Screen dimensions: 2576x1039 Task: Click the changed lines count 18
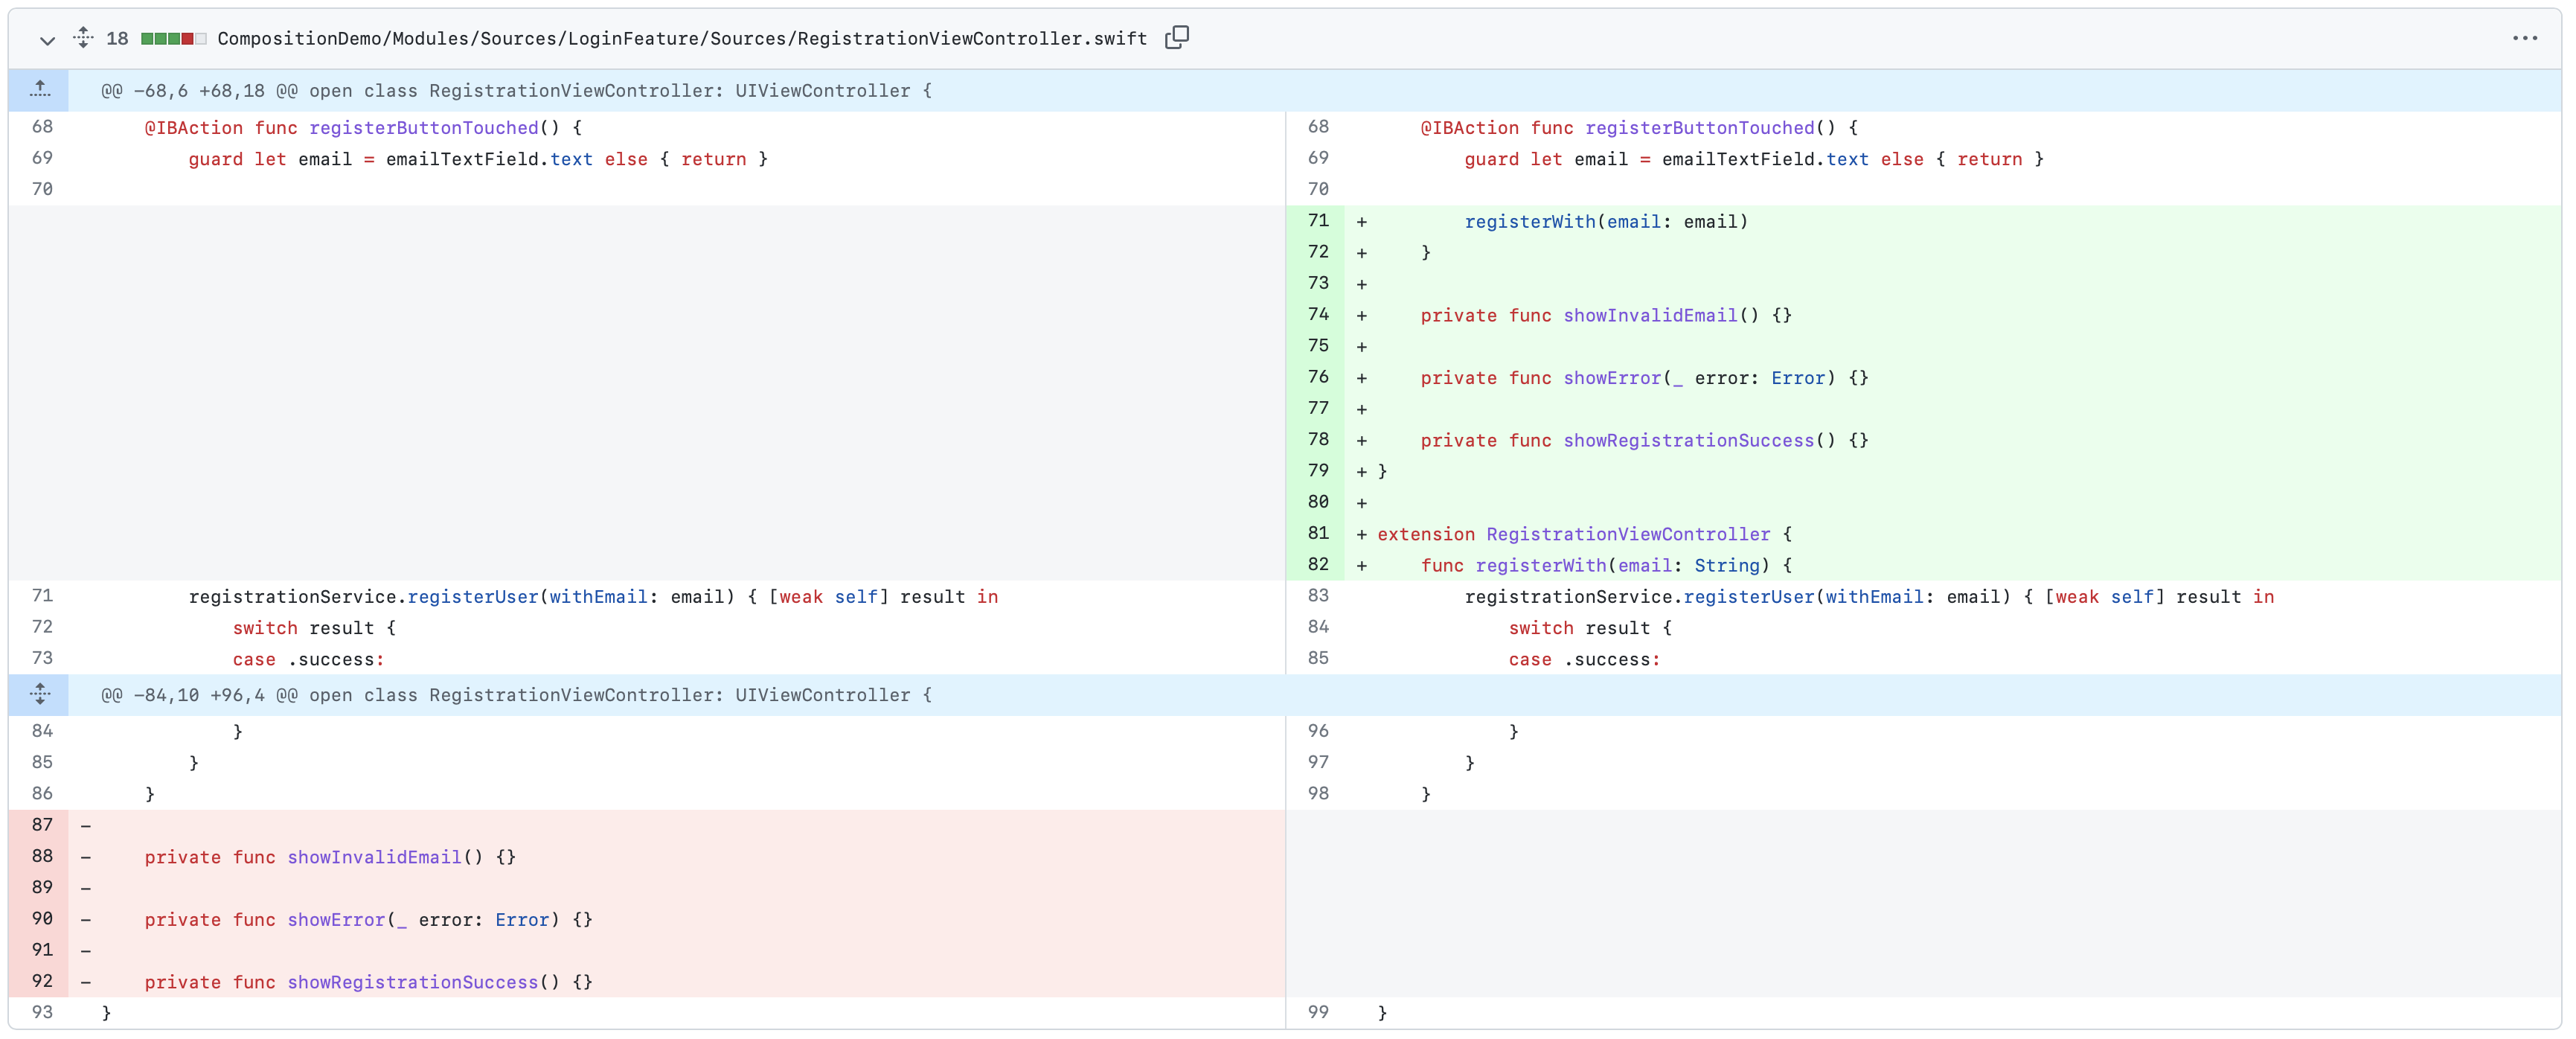click(x=117, y=39)
